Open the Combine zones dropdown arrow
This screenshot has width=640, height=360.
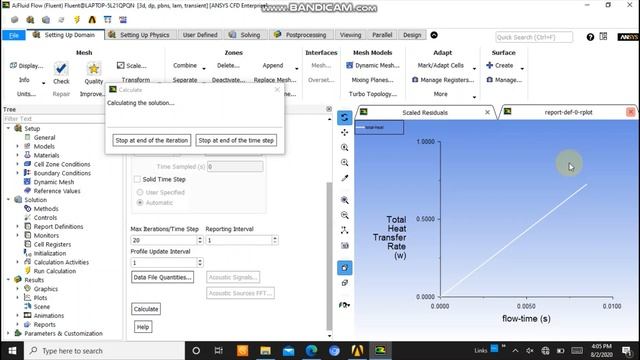tap(204, 68)
